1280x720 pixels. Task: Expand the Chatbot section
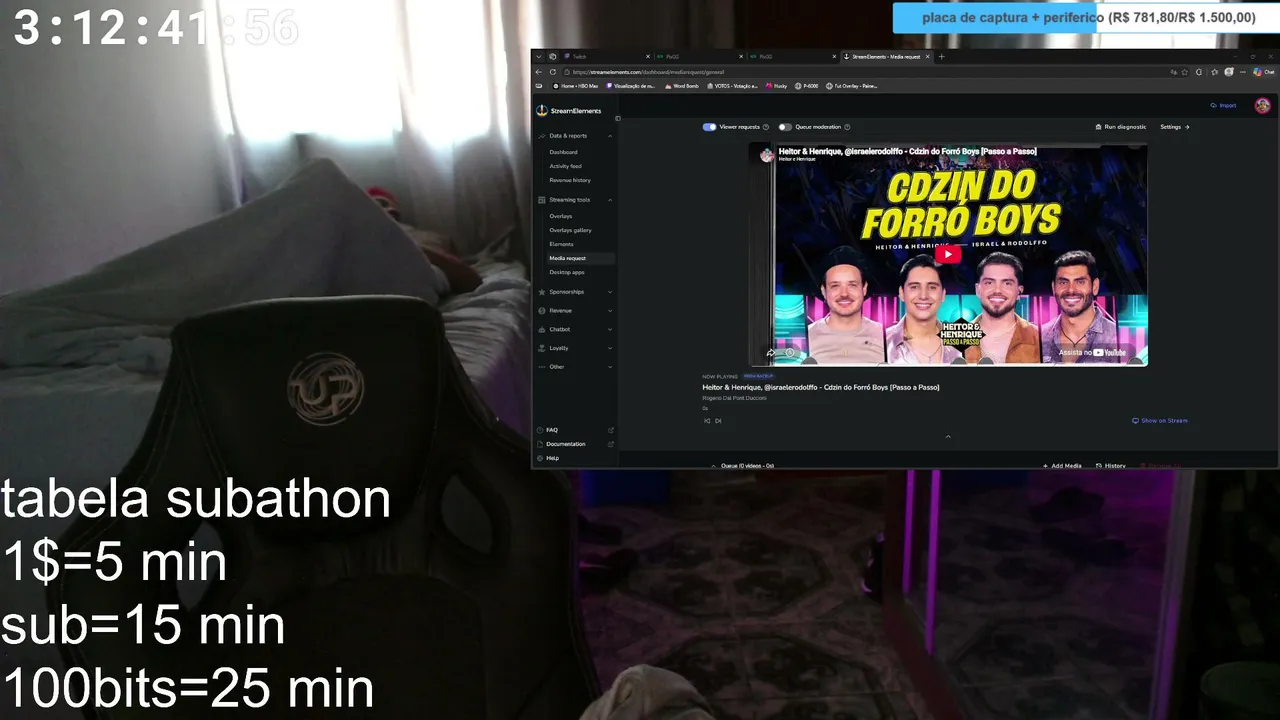pyautogui.click(x=610, y=329)
